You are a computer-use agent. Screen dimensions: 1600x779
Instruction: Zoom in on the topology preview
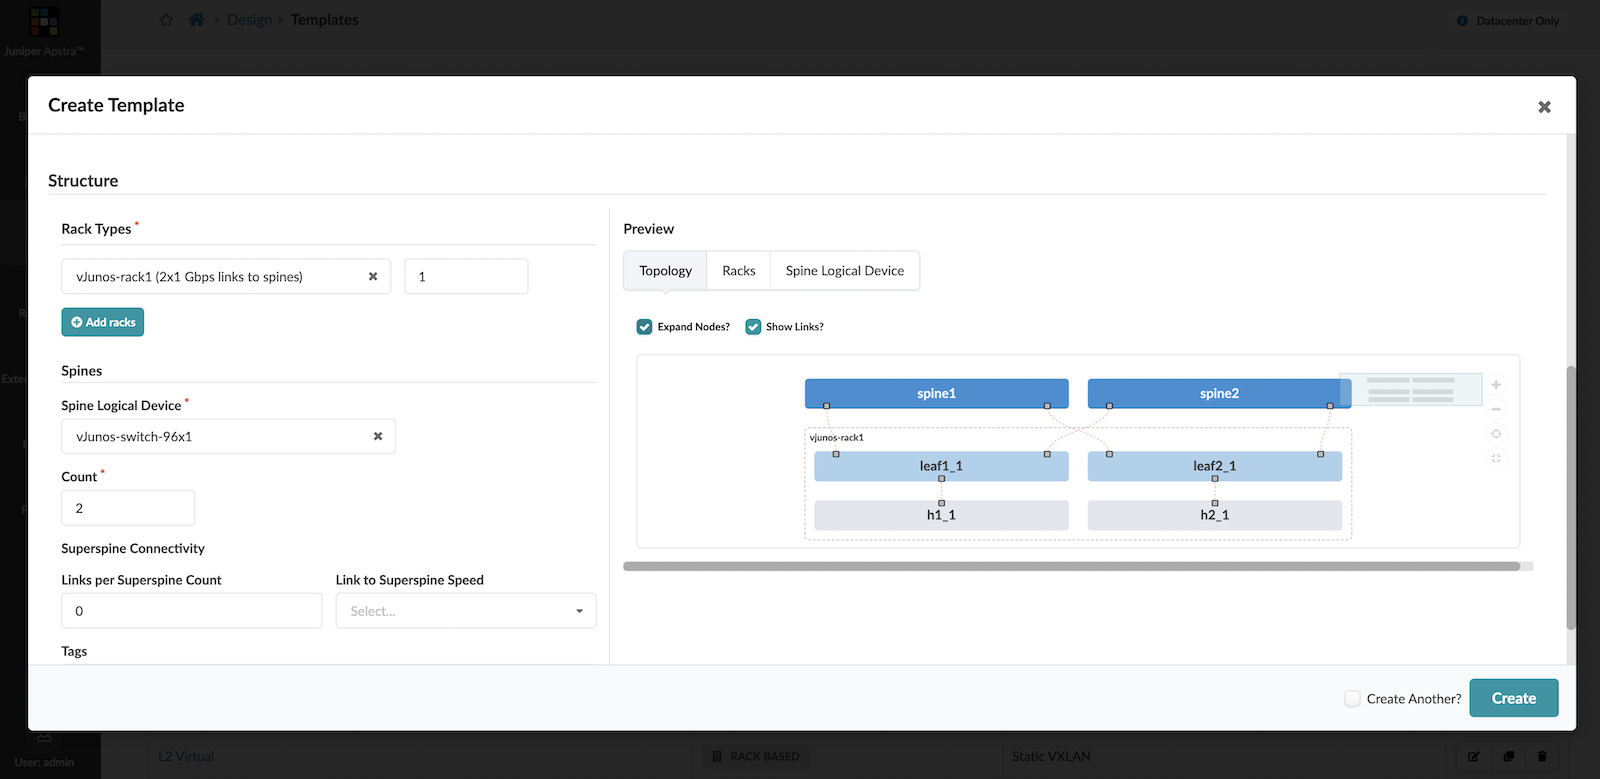[1496, 385]
